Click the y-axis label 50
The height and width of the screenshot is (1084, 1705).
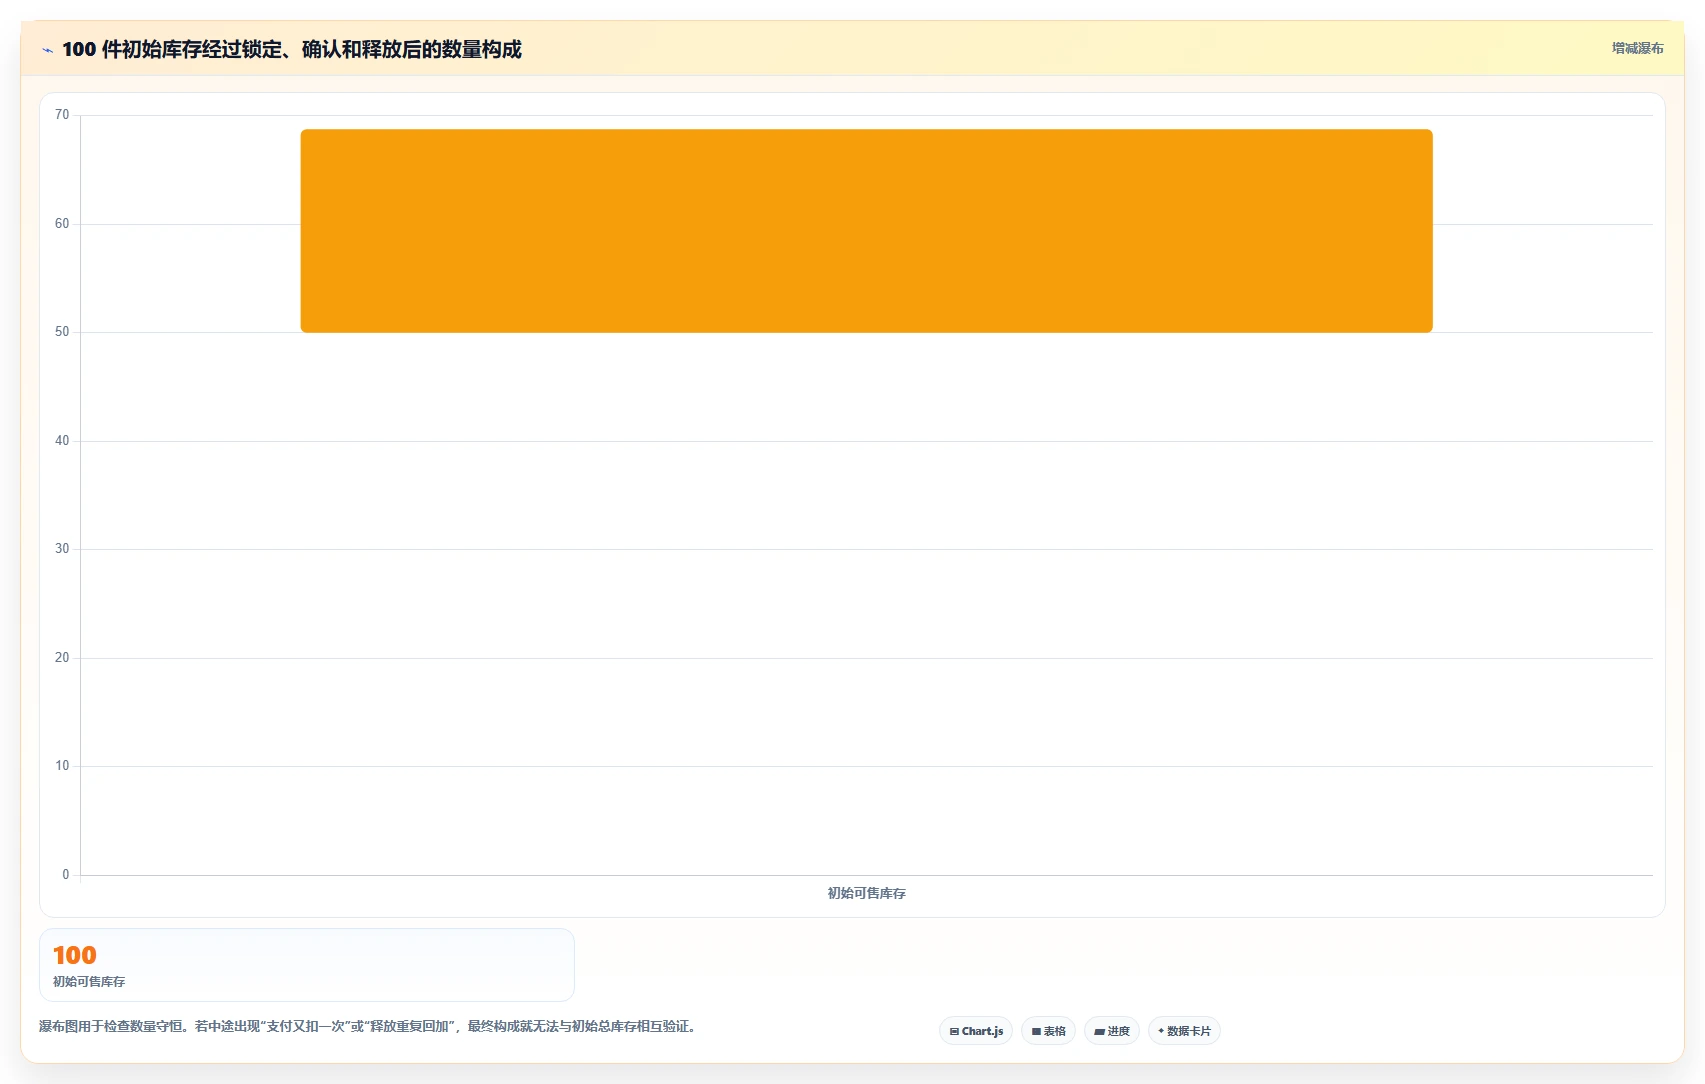62,332
